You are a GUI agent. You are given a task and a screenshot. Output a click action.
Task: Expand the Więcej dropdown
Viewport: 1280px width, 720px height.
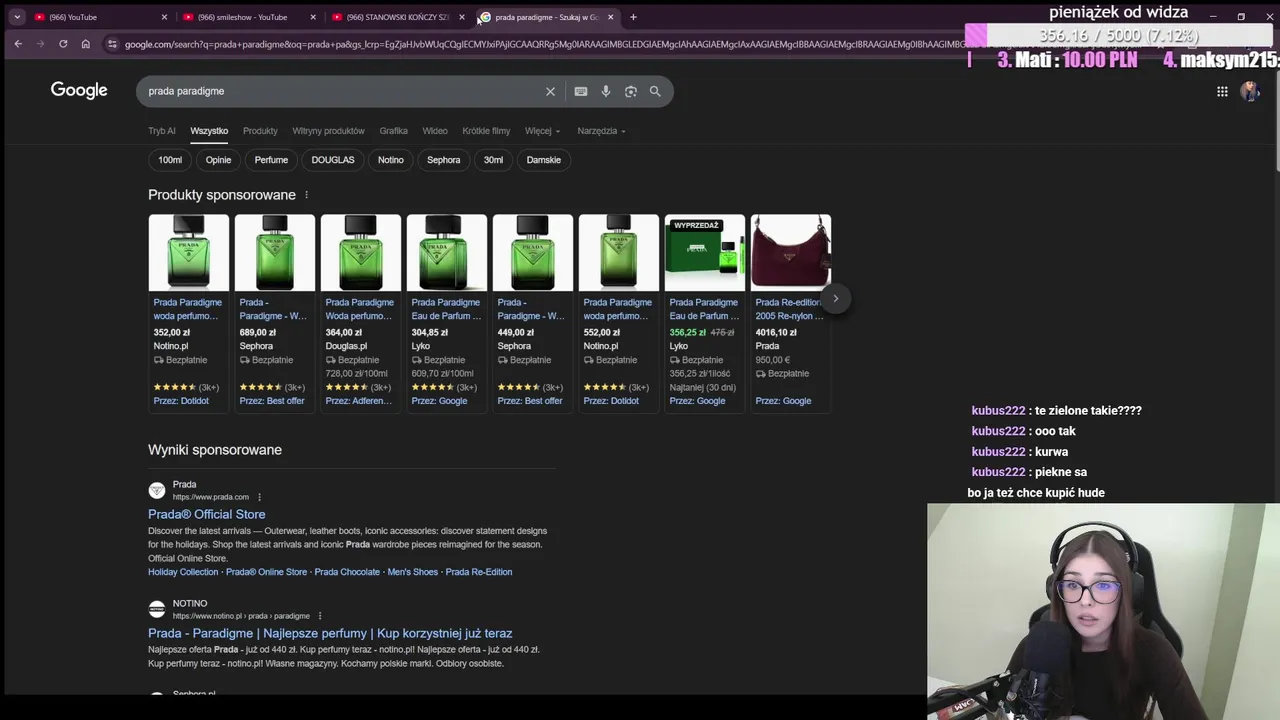tap(542, 131)
